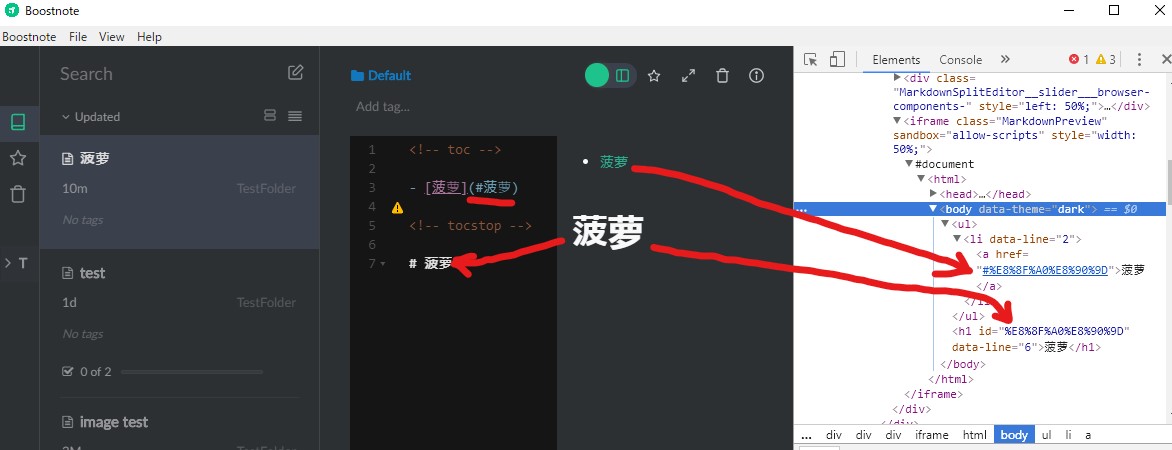Screen dimensions: 1172x450
Task: Click the <!-- tocstop --> line in editor
Action: [470, 226]
